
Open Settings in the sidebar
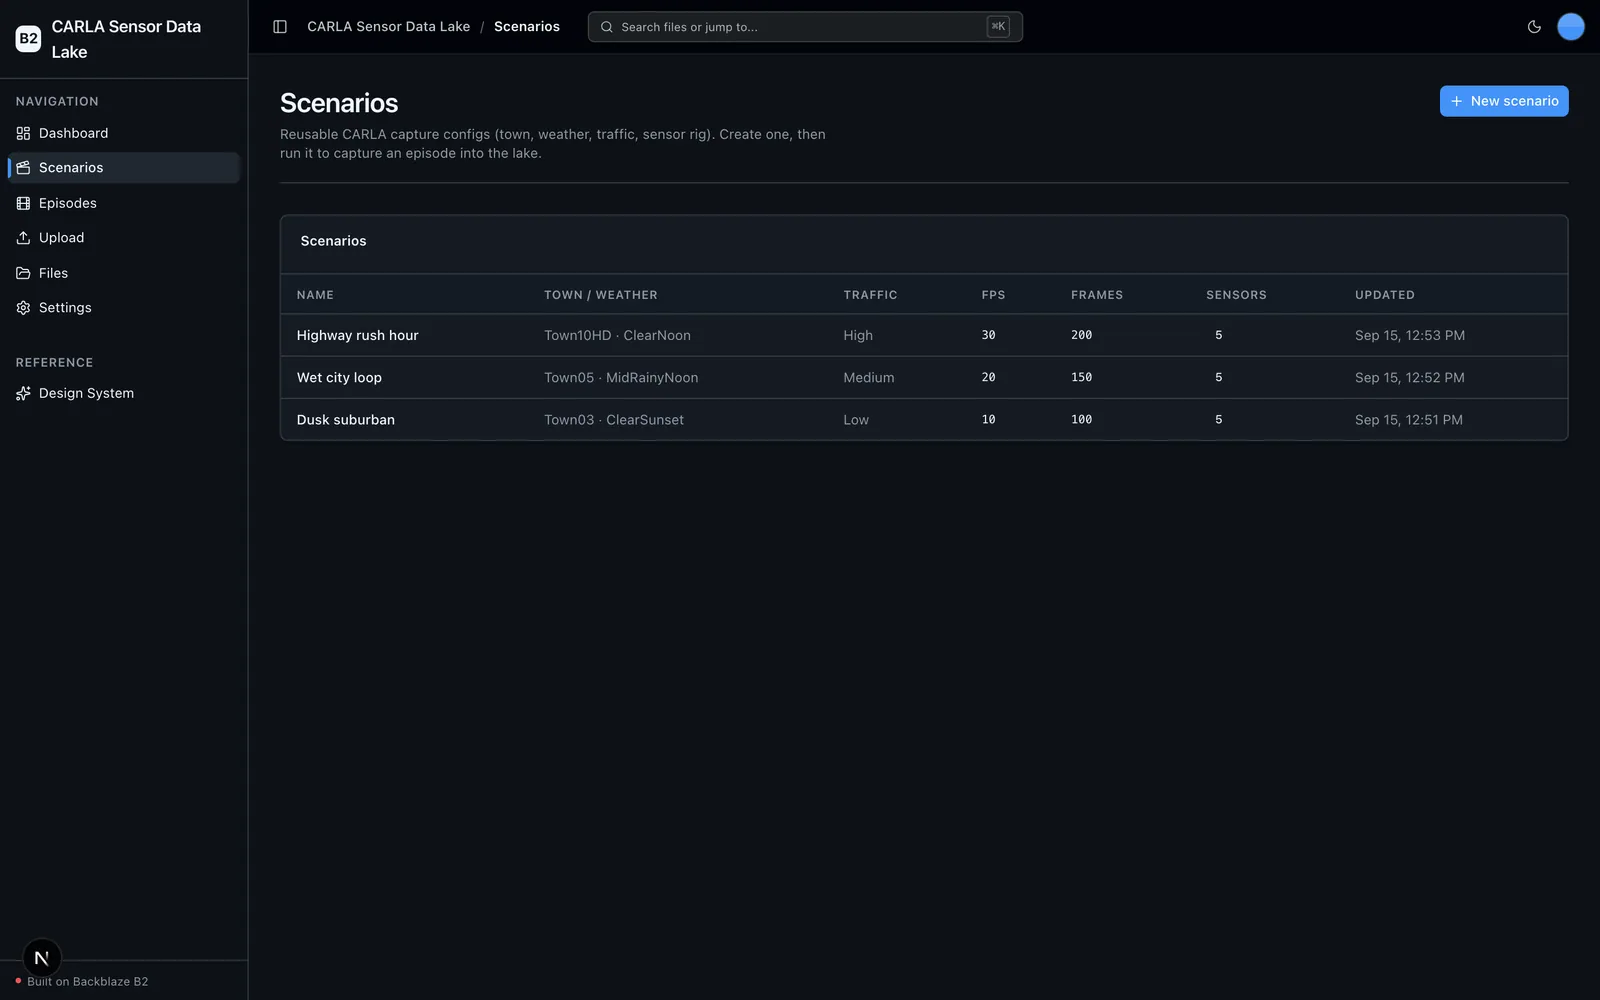tap(124, 308)
